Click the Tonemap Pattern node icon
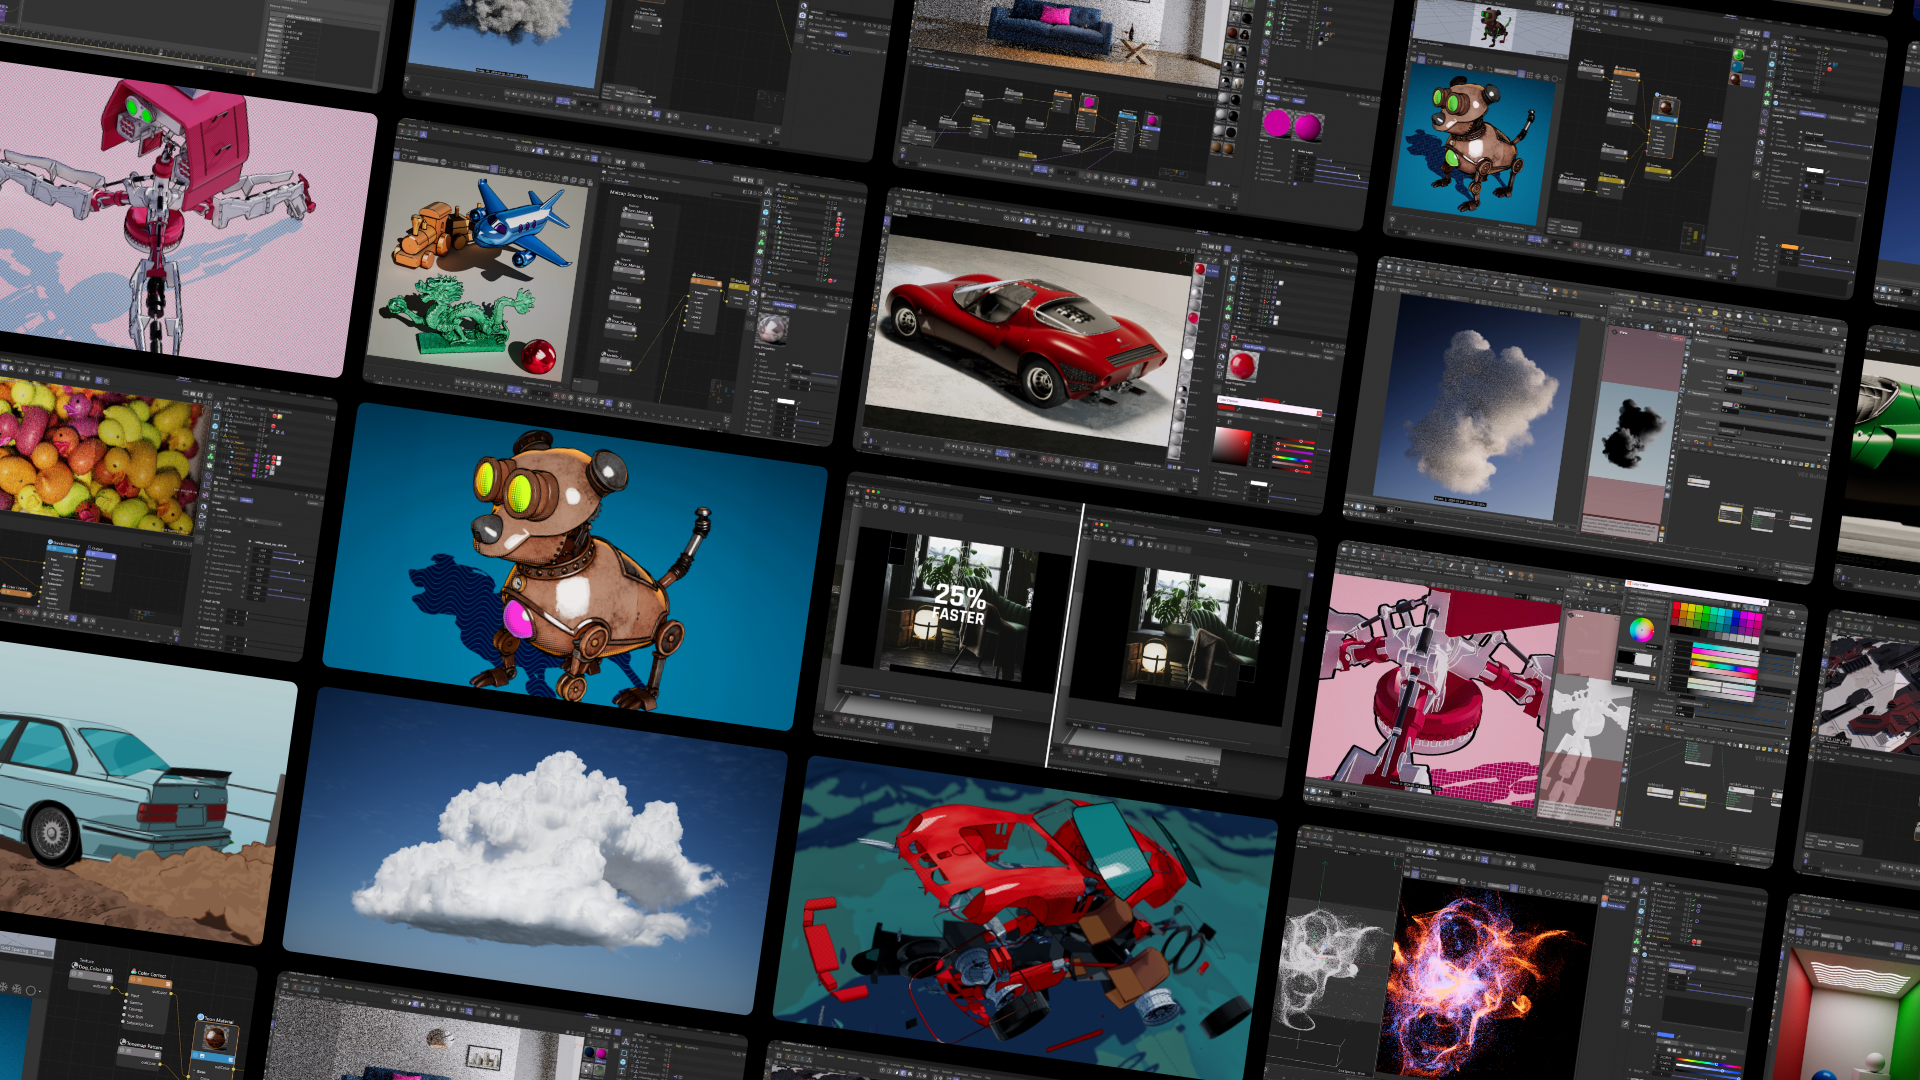The height and width of the screenshot is (1080, 1920). pyautogui.click(x=123, y=1042)
